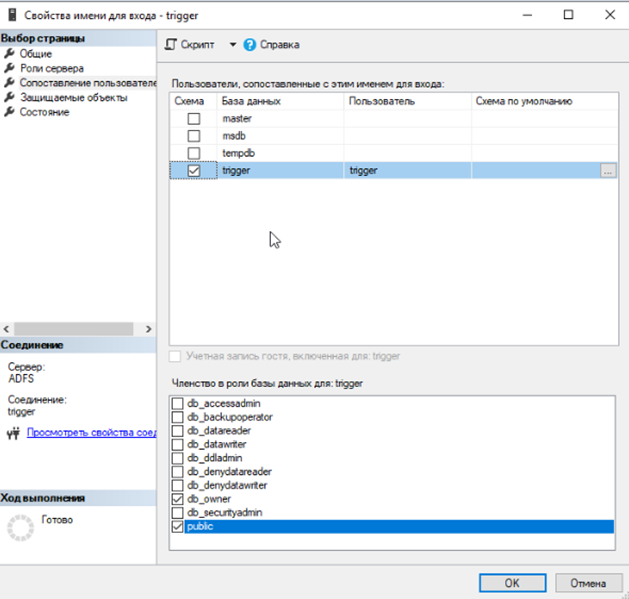This screenshot has height=599, width=629.
Task: Open Просмотреть свойства соединения link
Action: pos(91,434)
